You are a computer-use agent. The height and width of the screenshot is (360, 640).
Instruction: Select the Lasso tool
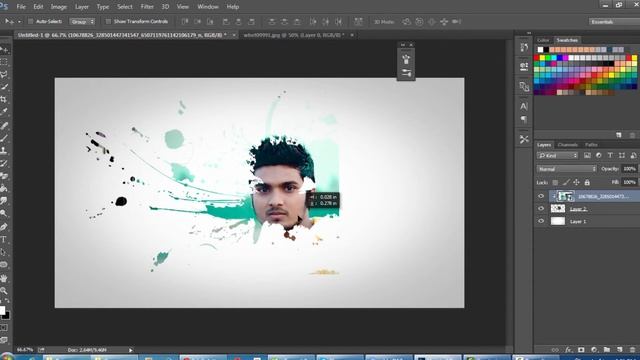point(4,74)
